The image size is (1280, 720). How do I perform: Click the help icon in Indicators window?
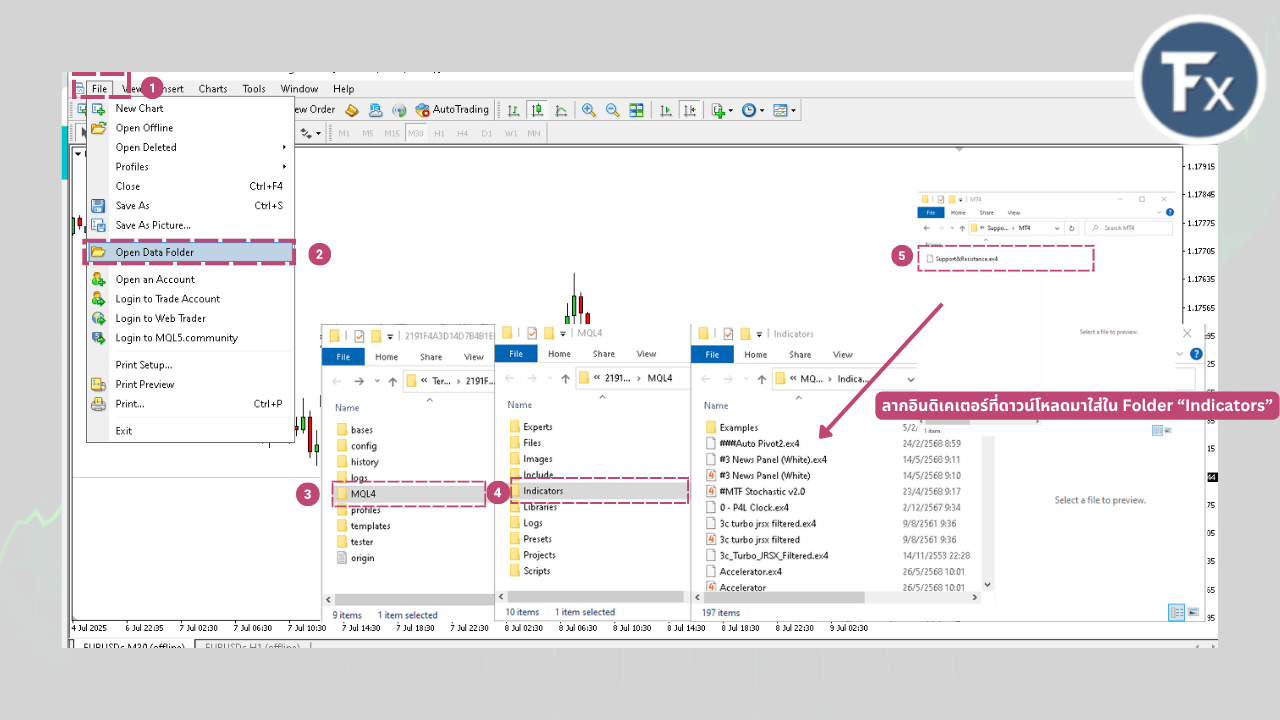click(x=1196, y=354)
